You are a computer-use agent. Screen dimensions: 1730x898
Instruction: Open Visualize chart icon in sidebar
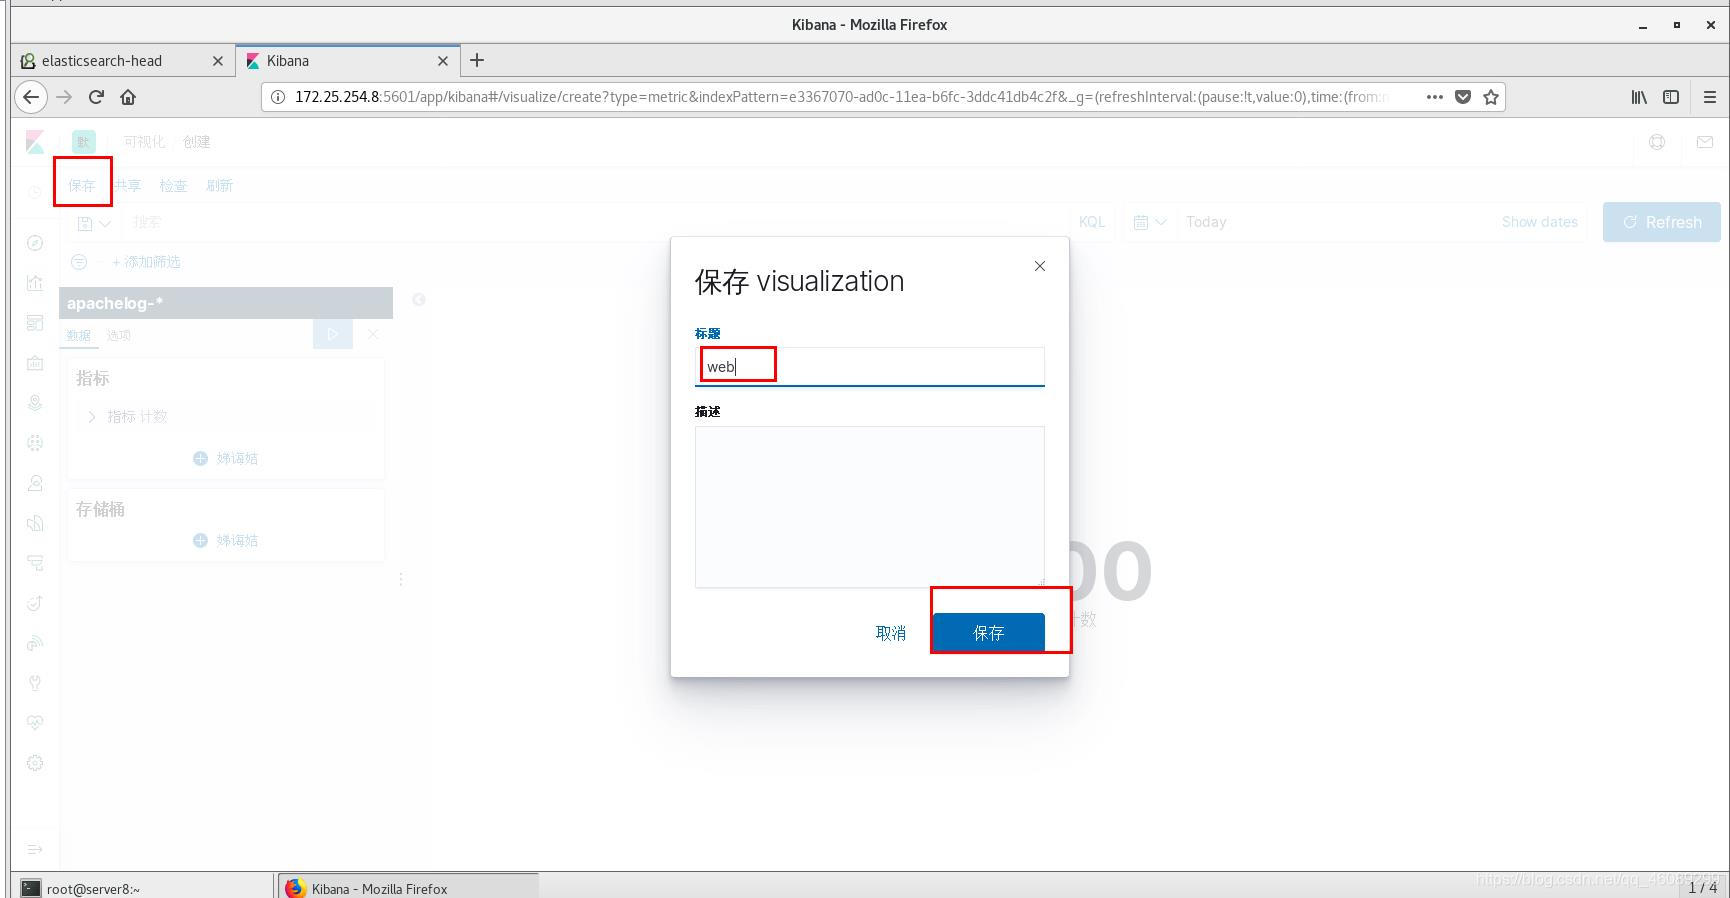click(x=35, y=283)
